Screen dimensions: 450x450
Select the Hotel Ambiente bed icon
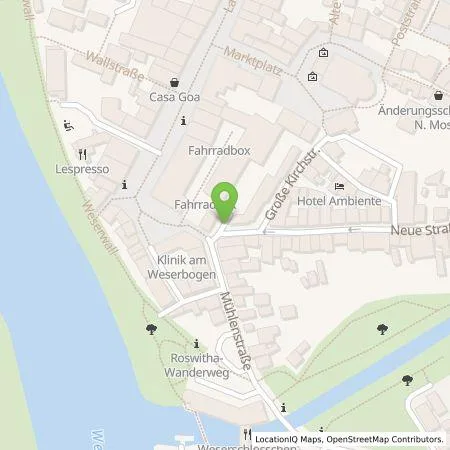click(x=339, y=186)
